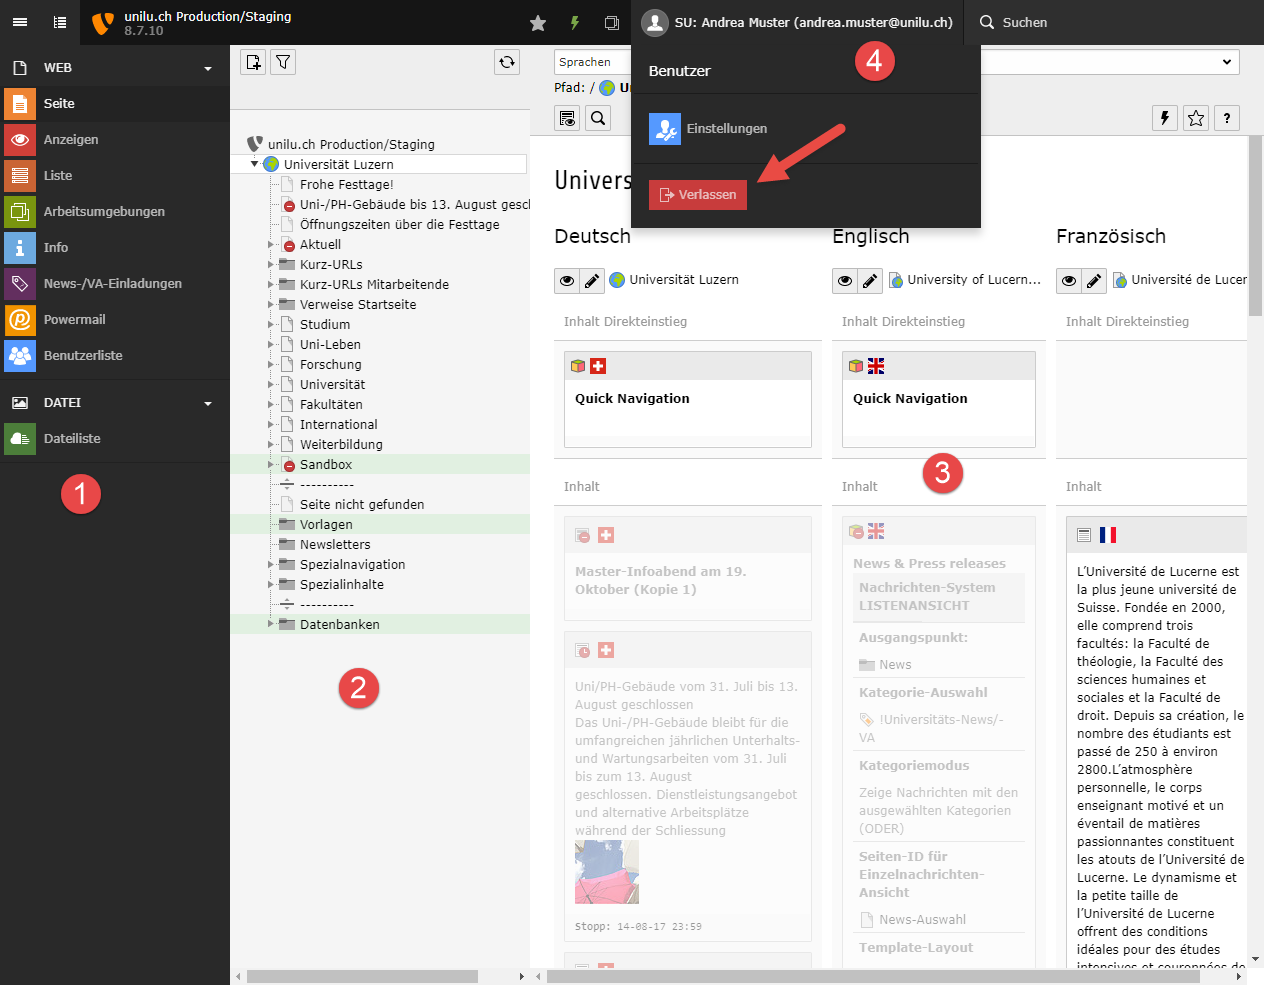Click the Powermail module icon
The image size is (1264, 985).
click(x=20, y=320)
